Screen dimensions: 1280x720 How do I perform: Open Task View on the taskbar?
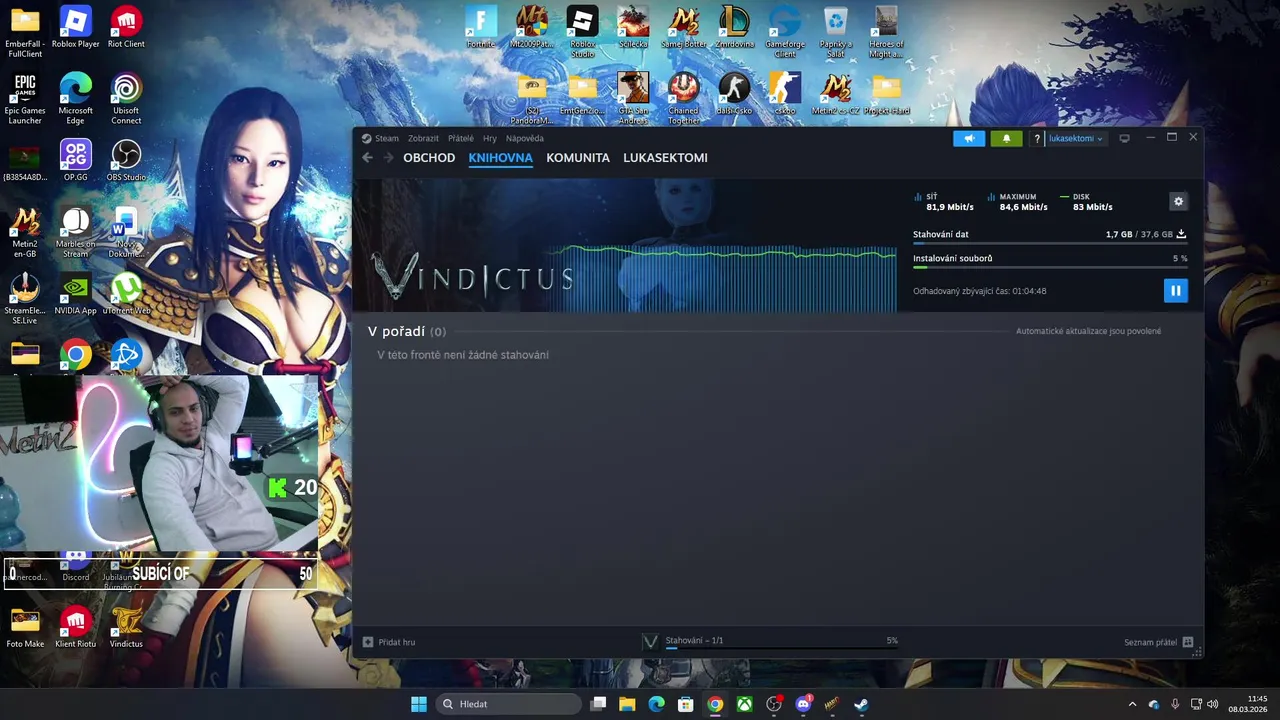pyautogui.click(x=598, y=704)
